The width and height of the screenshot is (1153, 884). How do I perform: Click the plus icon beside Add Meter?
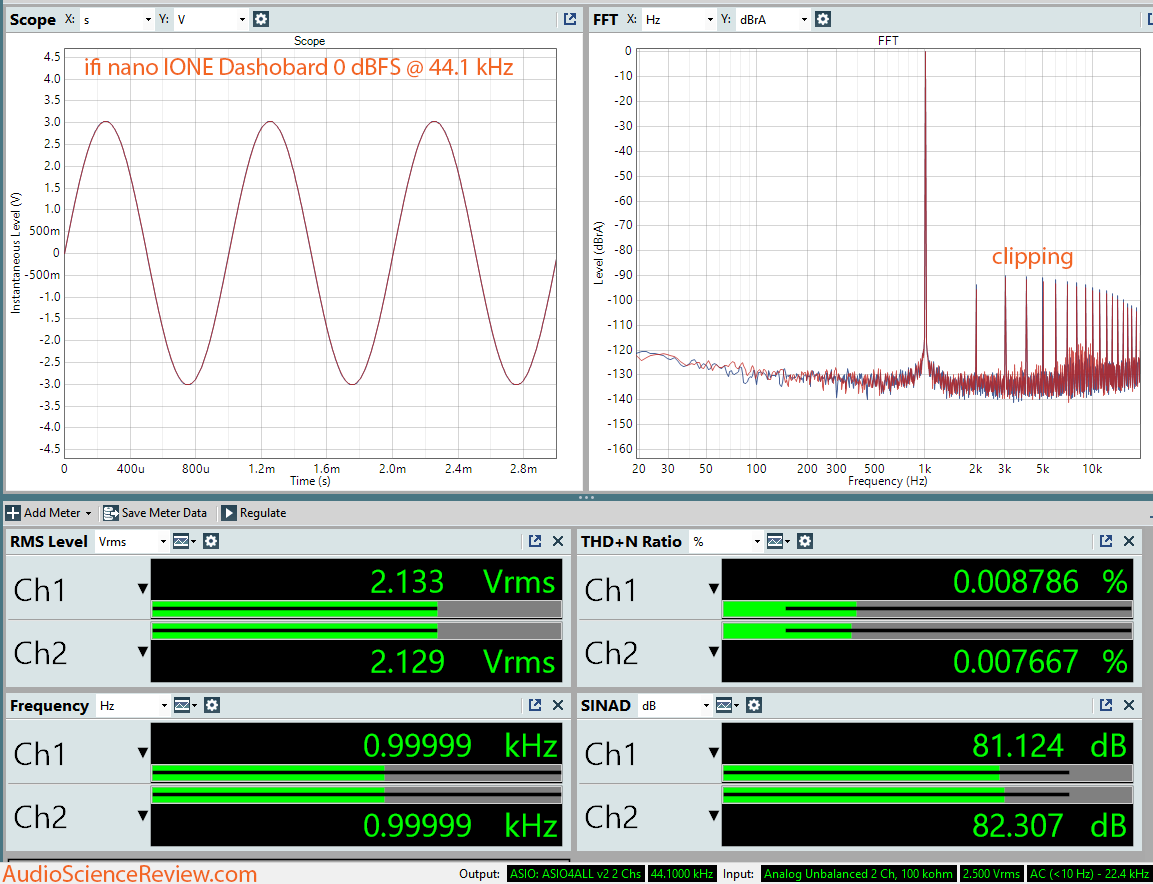pos(13,513)
